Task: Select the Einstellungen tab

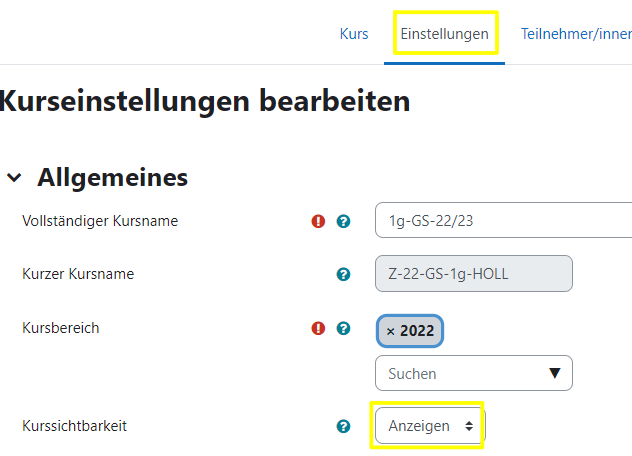Action: click(444, 34)
